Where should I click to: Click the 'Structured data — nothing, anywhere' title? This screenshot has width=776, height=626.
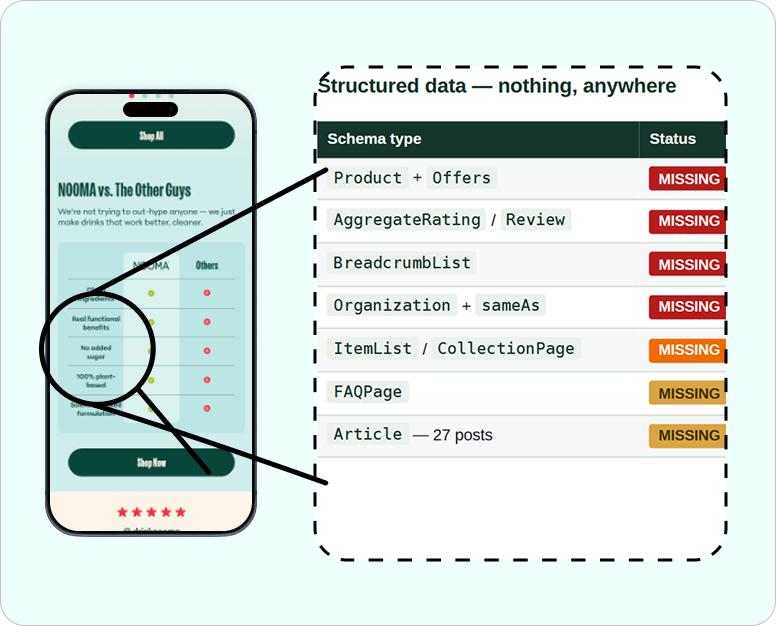pos(497,86)
